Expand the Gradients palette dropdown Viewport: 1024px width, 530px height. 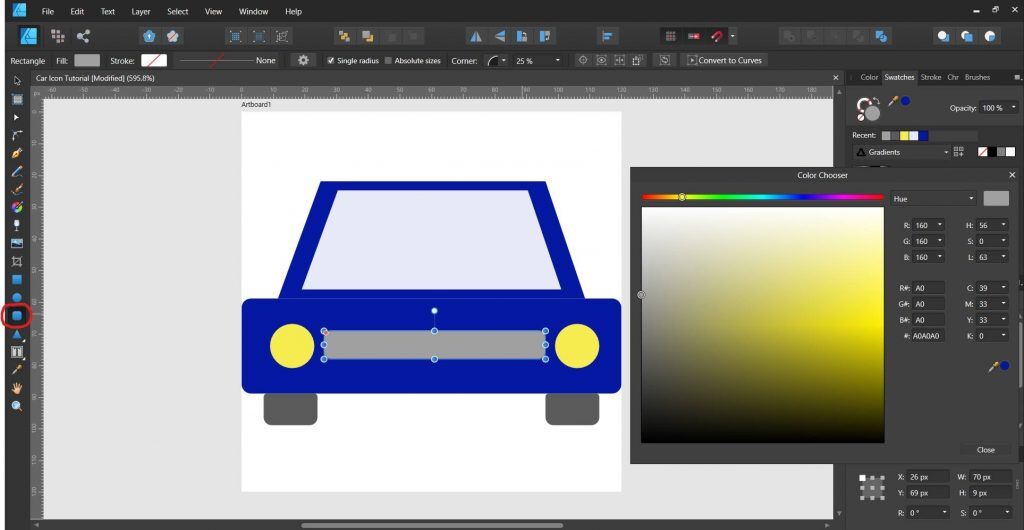[x=901, y=152]
